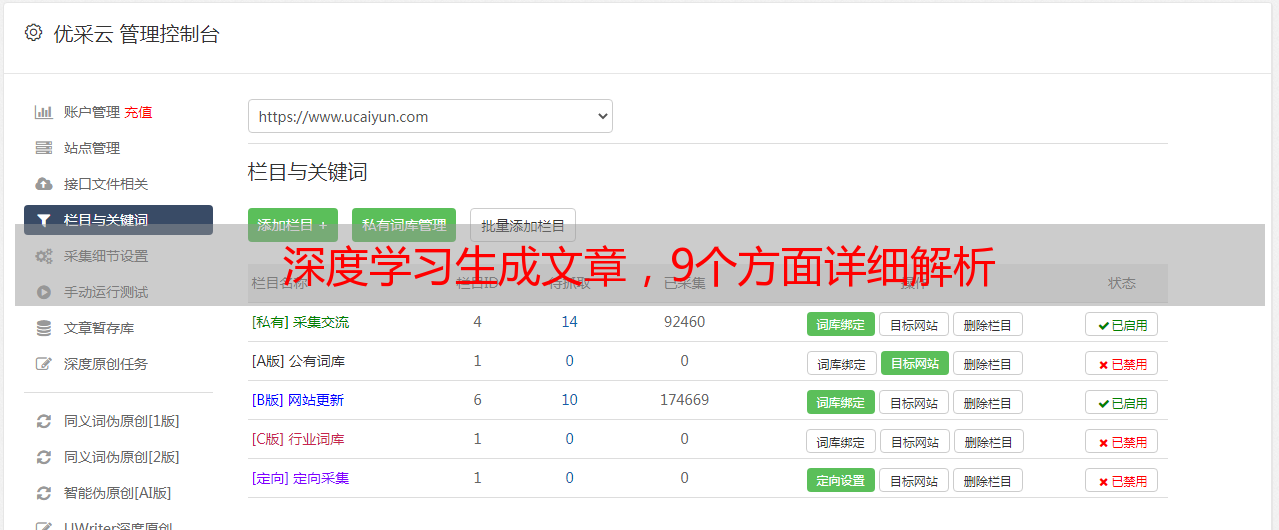
Task: Click the pending count 14 cell
Action: [569, 322]
